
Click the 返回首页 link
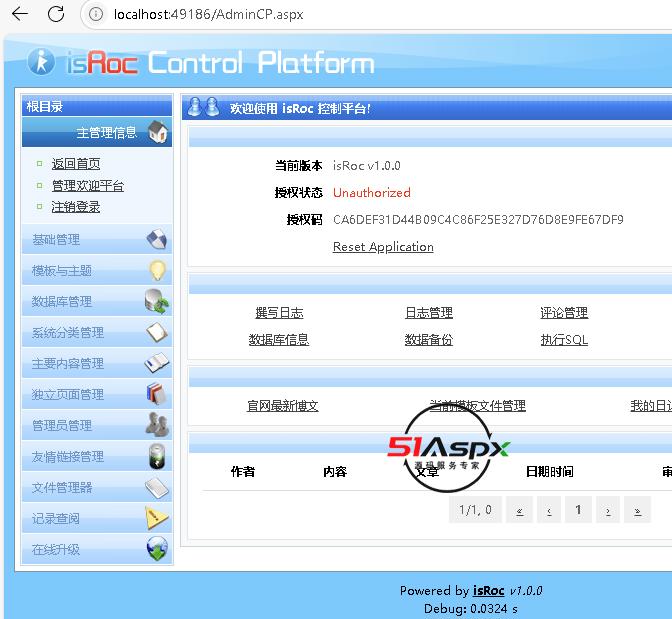click(x=76, y=164)
